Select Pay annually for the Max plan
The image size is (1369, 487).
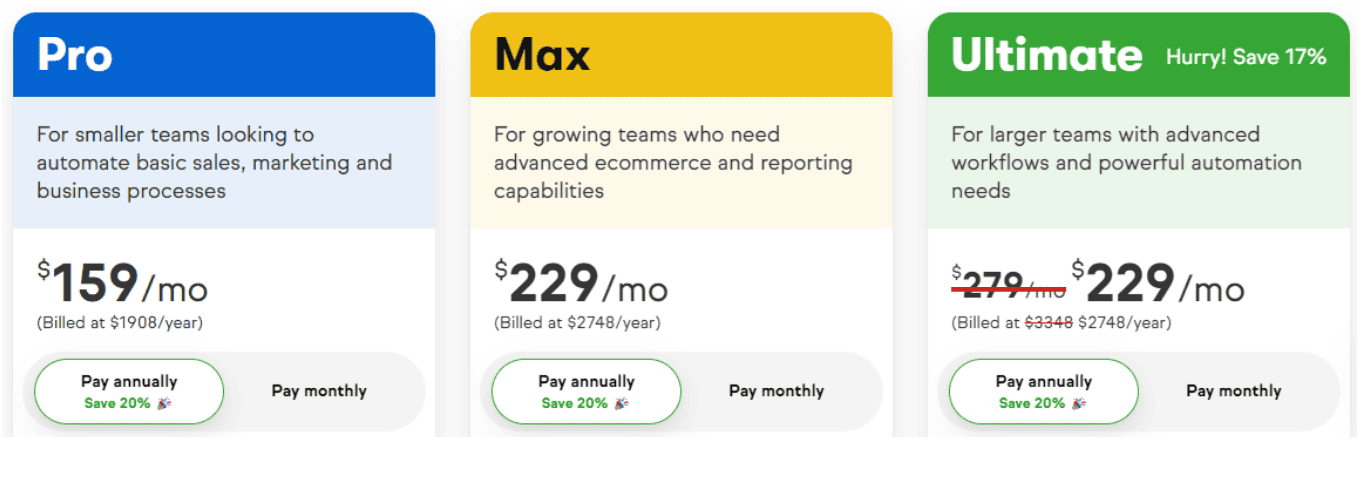pos(586,392)
